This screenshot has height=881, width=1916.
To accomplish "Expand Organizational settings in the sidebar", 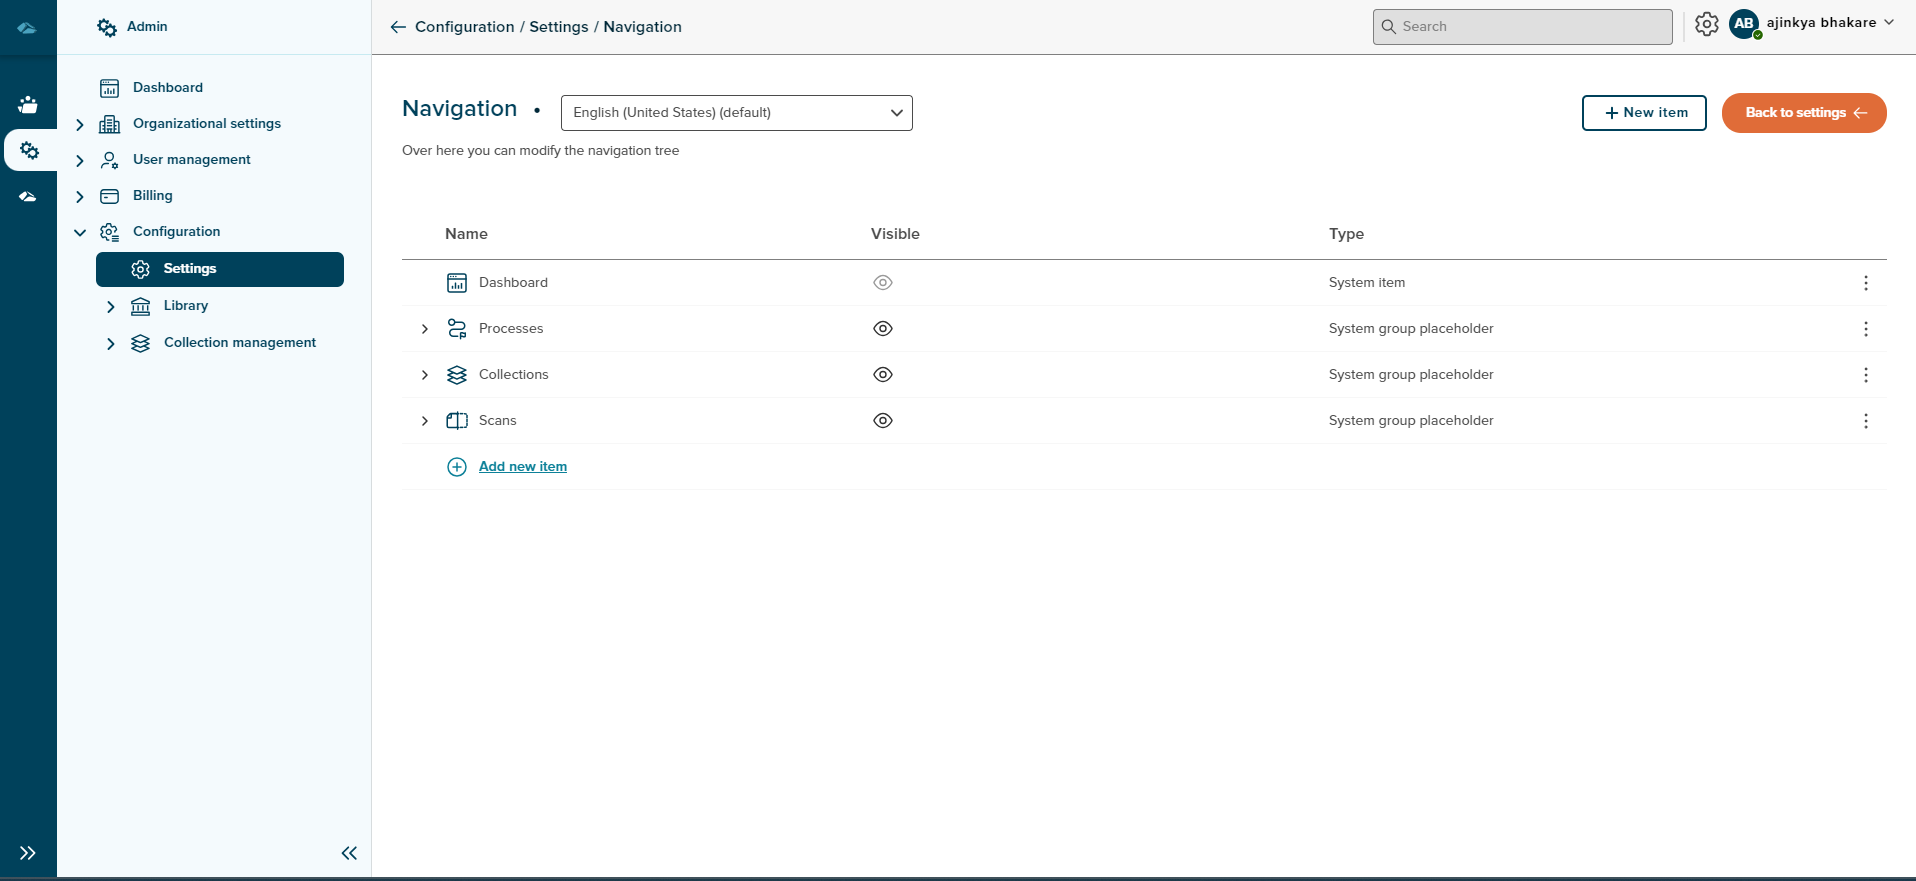I will (80, 124).
